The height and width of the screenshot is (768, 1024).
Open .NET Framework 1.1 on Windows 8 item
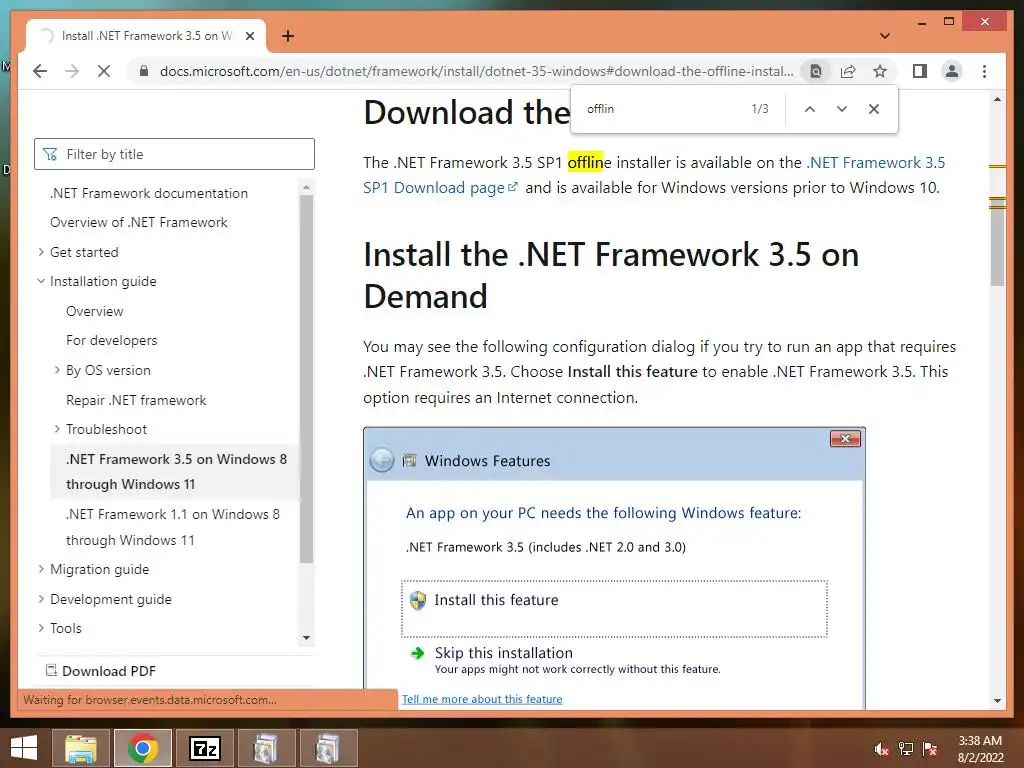tap(174, 527)
